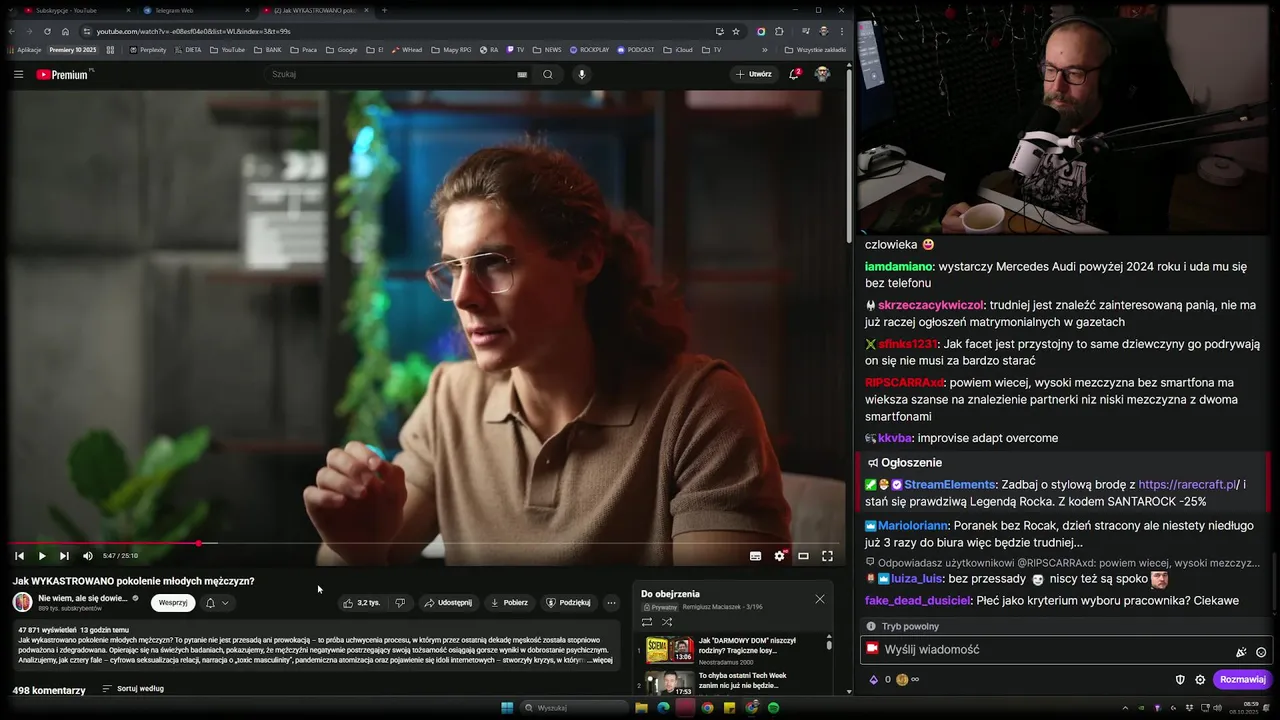1280x720 pixels.
Task: Open the PODCAST bookmark
Action: (636, 49)
